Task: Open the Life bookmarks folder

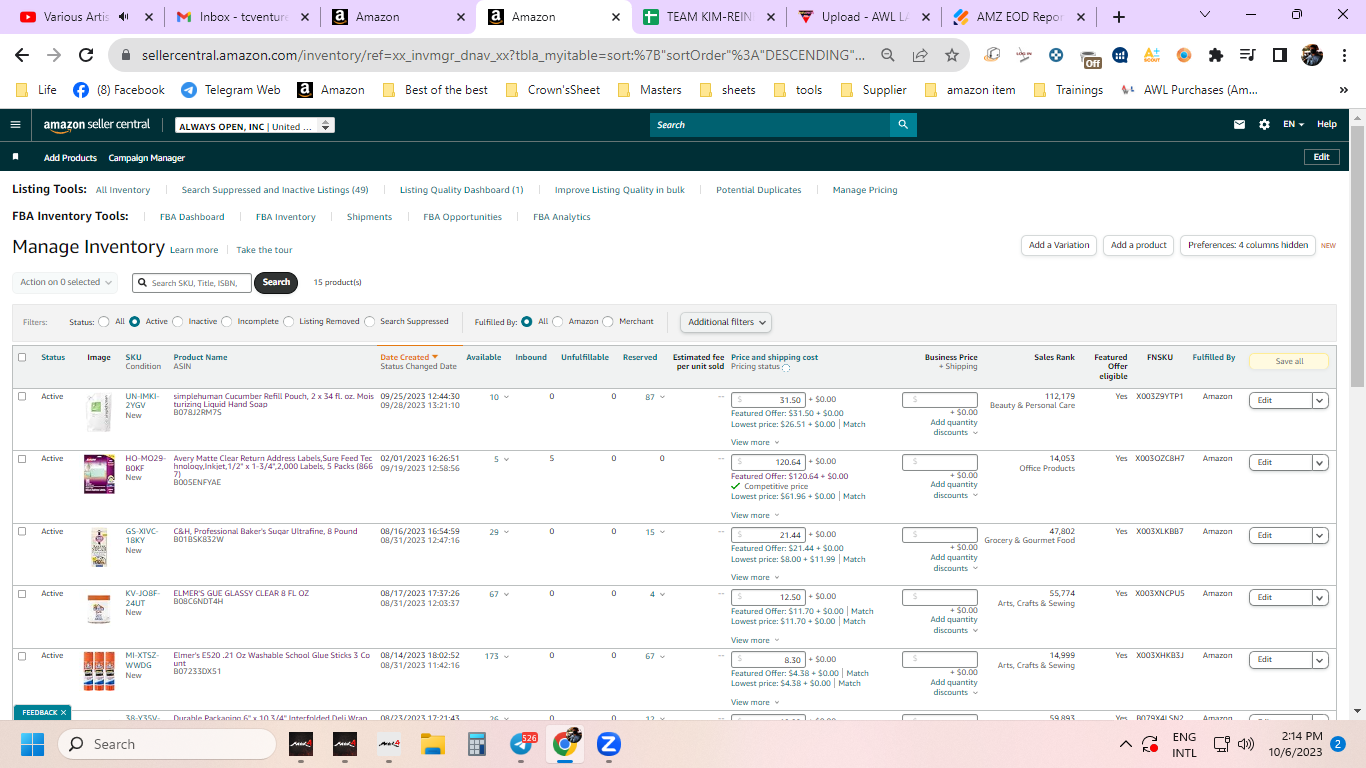Action: (36, 90)
